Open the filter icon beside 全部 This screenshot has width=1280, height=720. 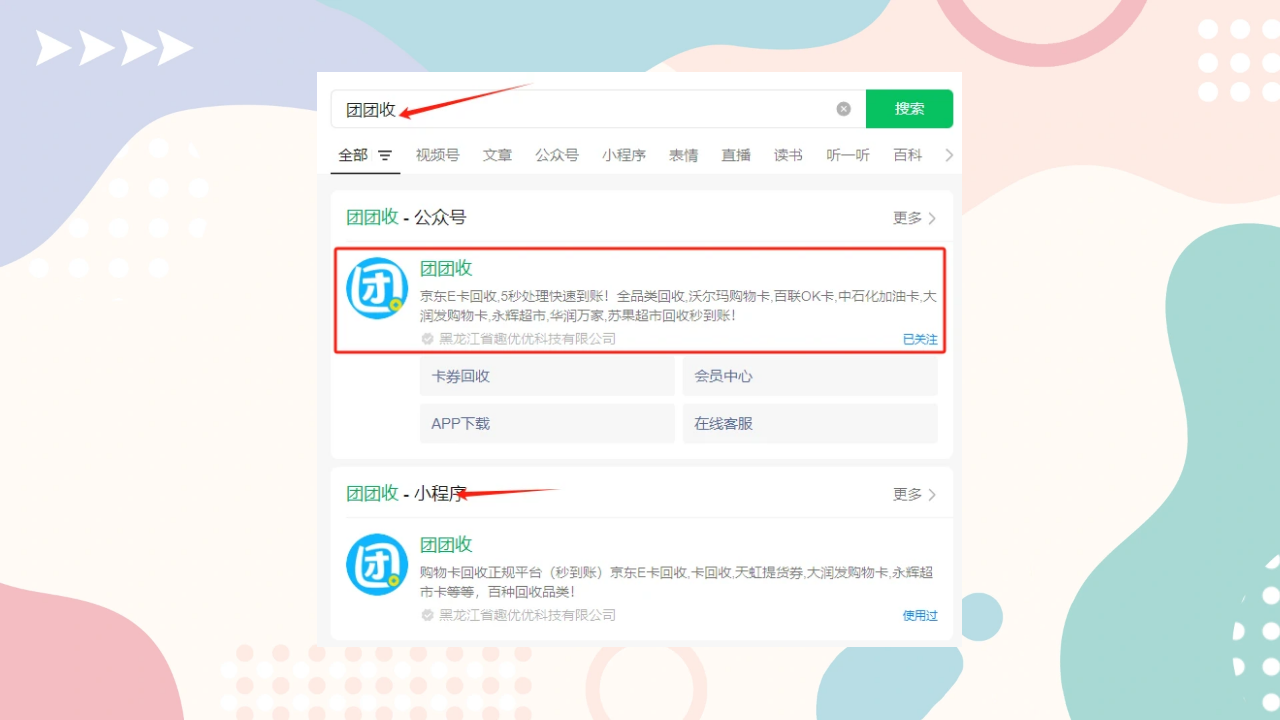(385, 156)
